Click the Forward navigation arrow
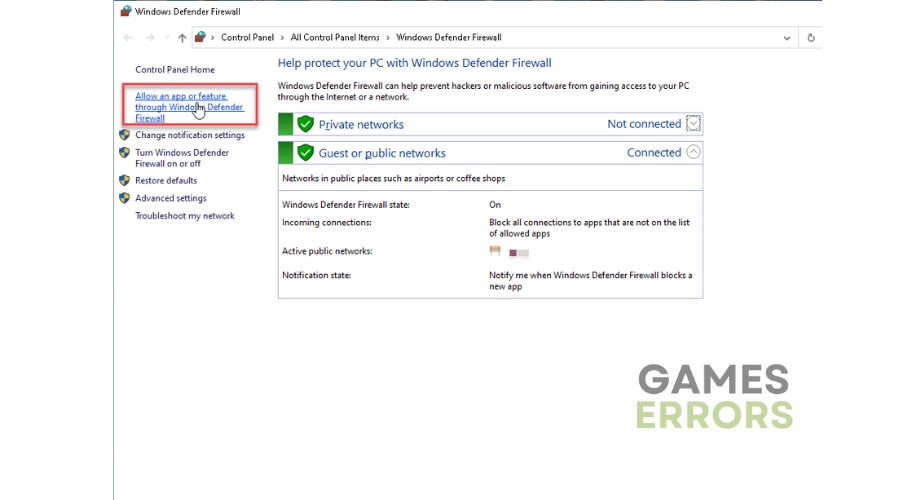 150,38
